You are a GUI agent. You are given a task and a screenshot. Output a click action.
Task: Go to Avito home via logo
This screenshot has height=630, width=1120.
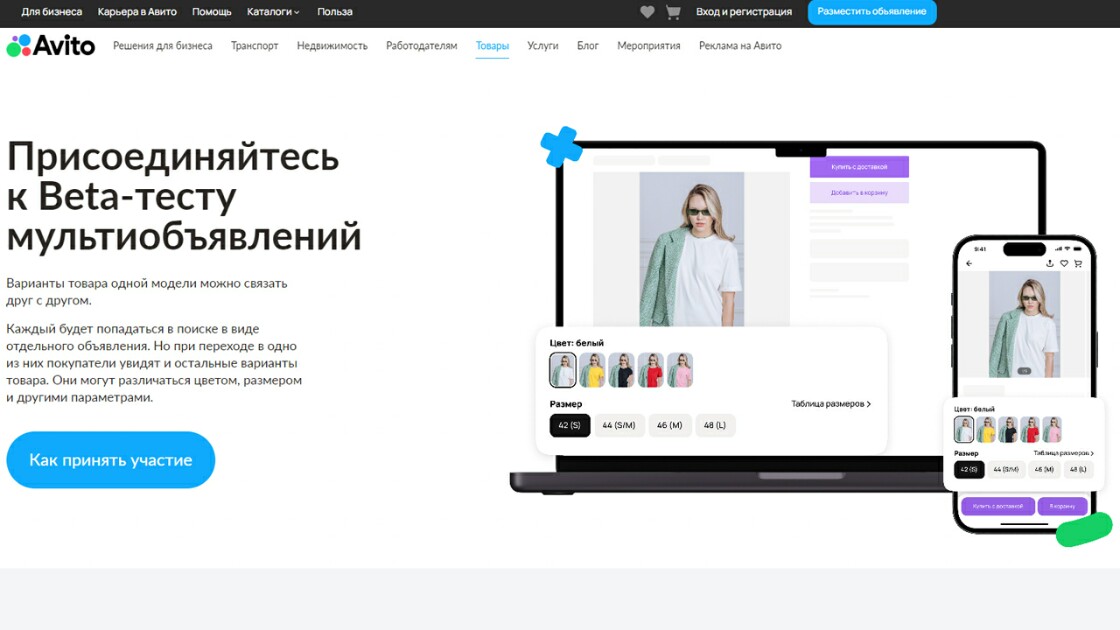pyautogui.click(x=51, y=46)
